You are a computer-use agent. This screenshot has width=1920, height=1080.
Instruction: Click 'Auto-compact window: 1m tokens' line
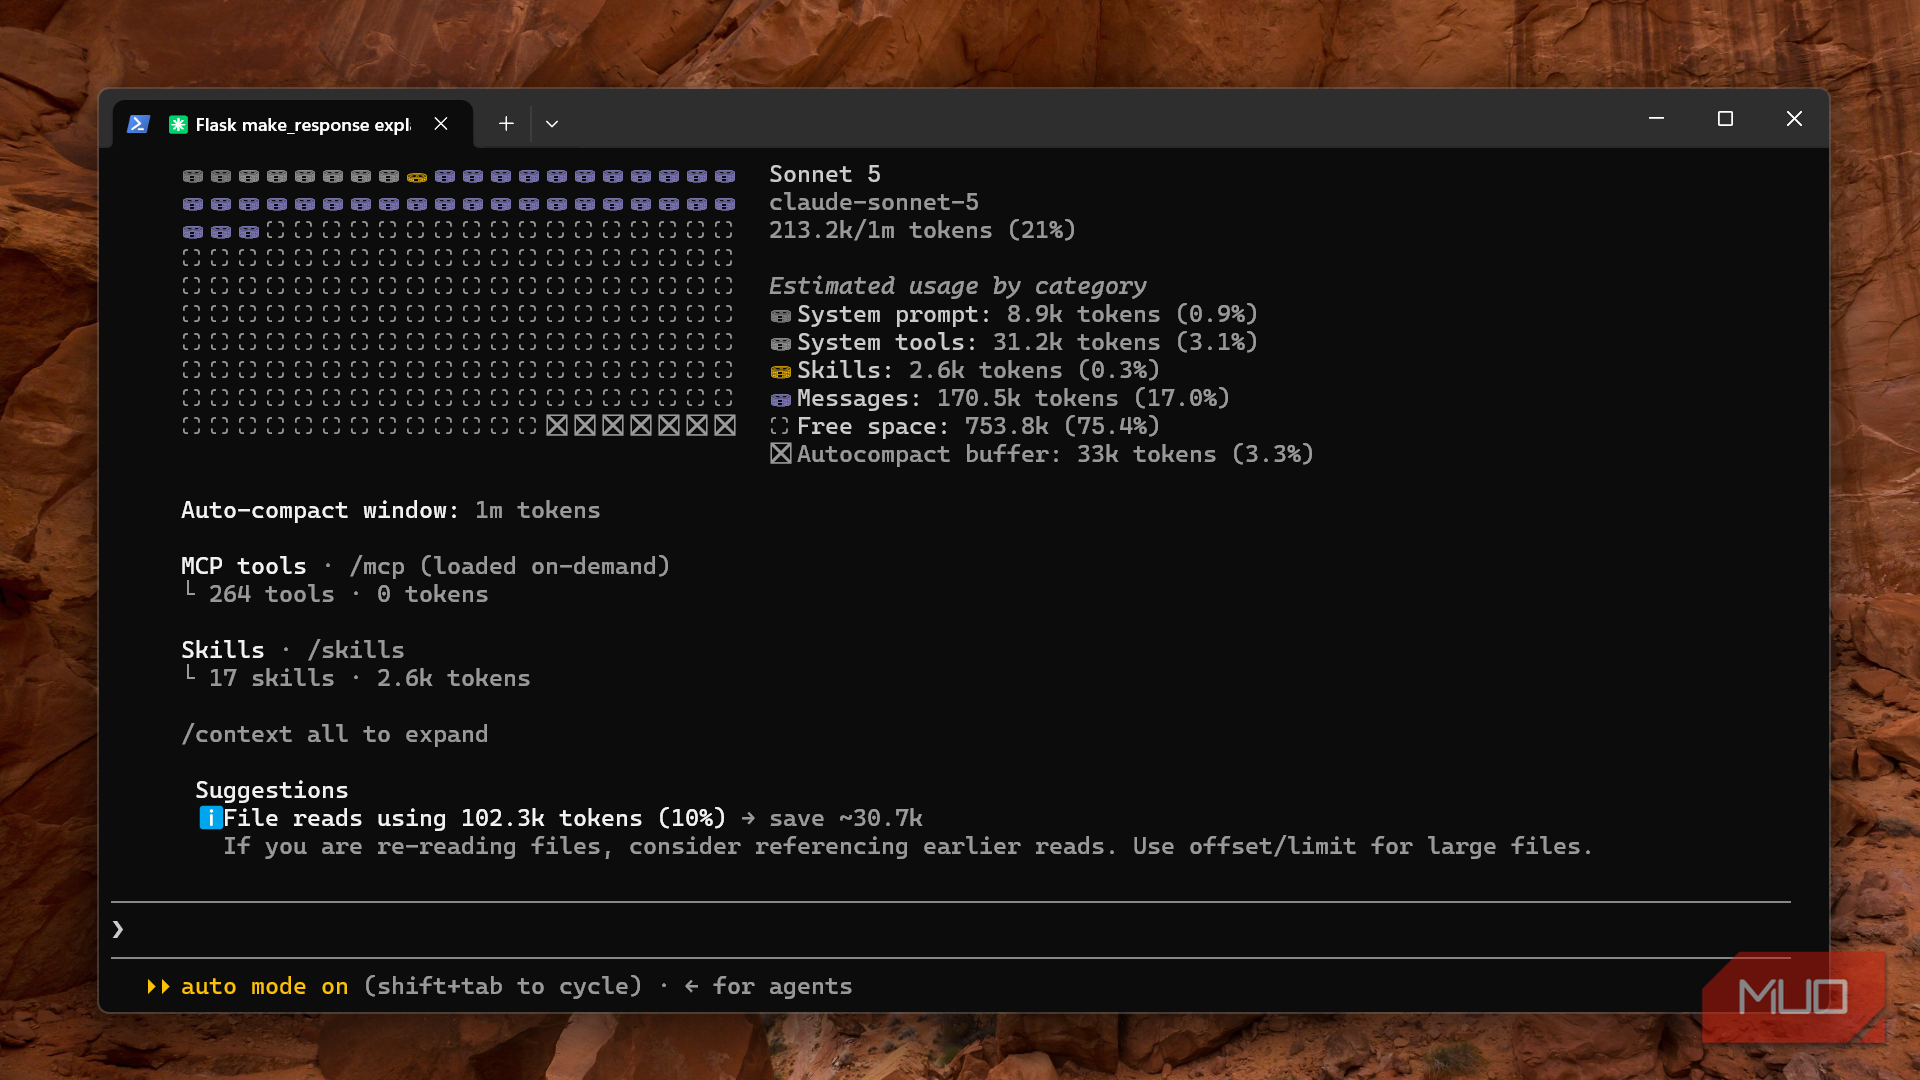click(391, 510)
